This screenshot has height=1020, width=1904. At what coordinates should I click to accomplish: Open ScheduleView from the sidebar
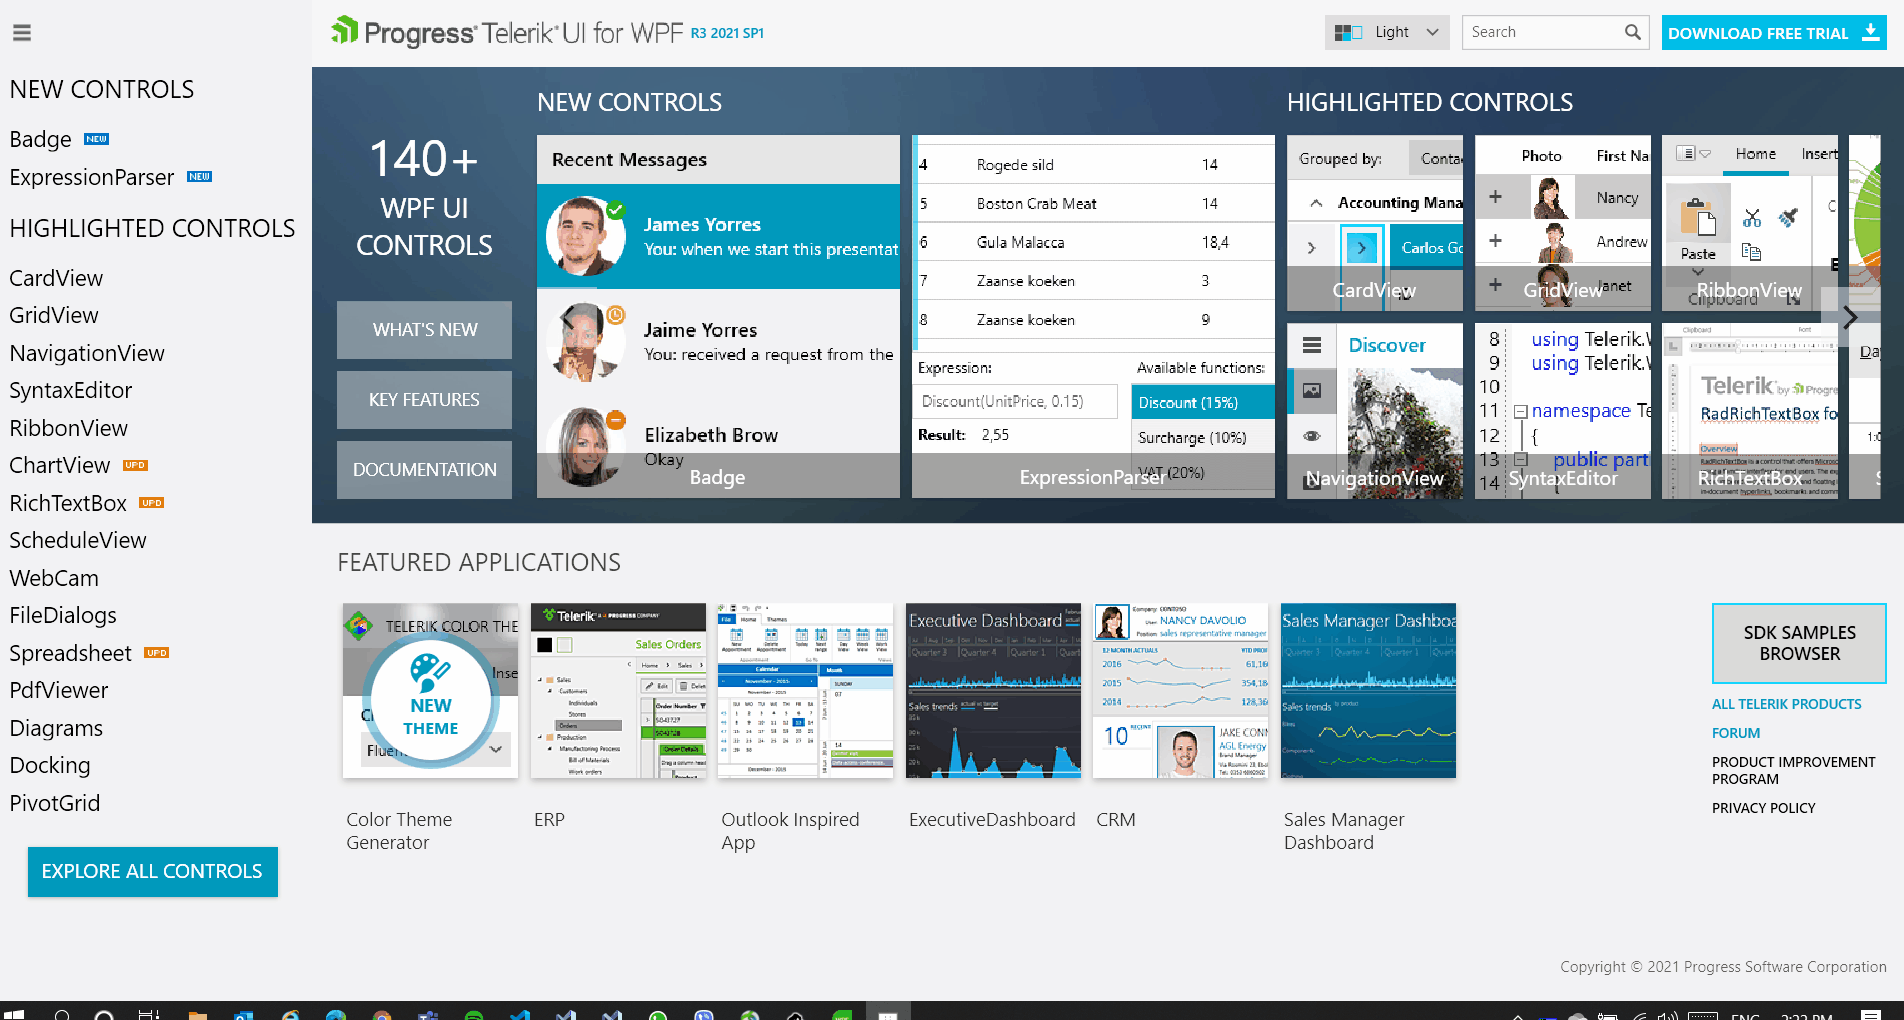pyautogui.click(x=78, y=540)
